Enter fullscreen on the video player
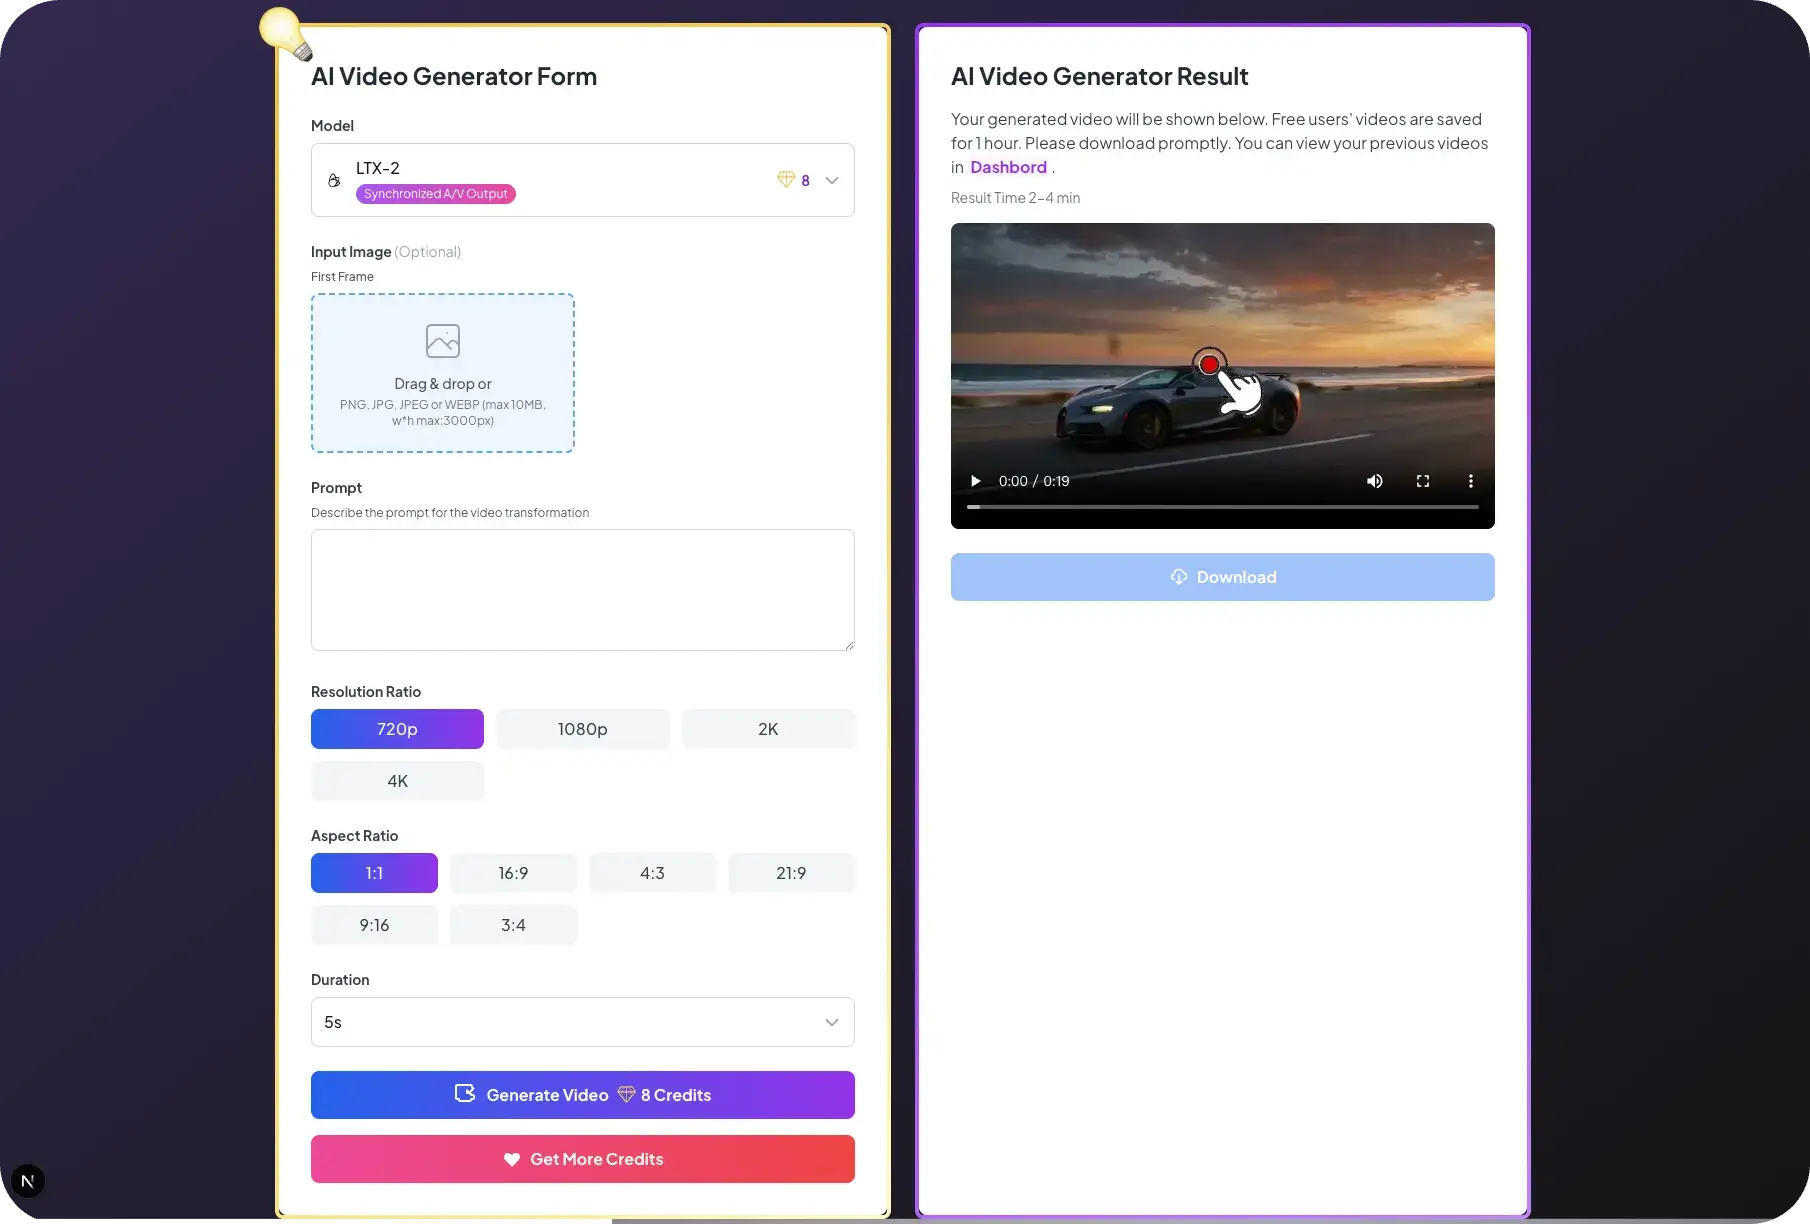1810x1224 pixels. 1423,481
